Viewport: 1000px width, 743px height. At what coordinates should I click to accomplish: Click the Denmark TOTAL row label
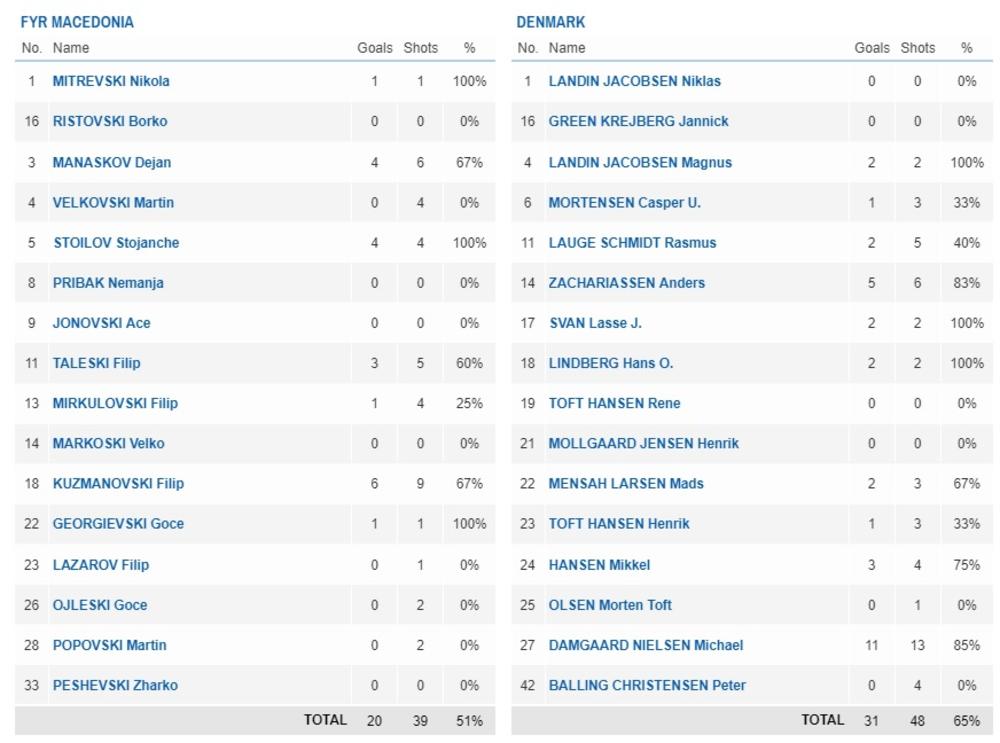822,720
